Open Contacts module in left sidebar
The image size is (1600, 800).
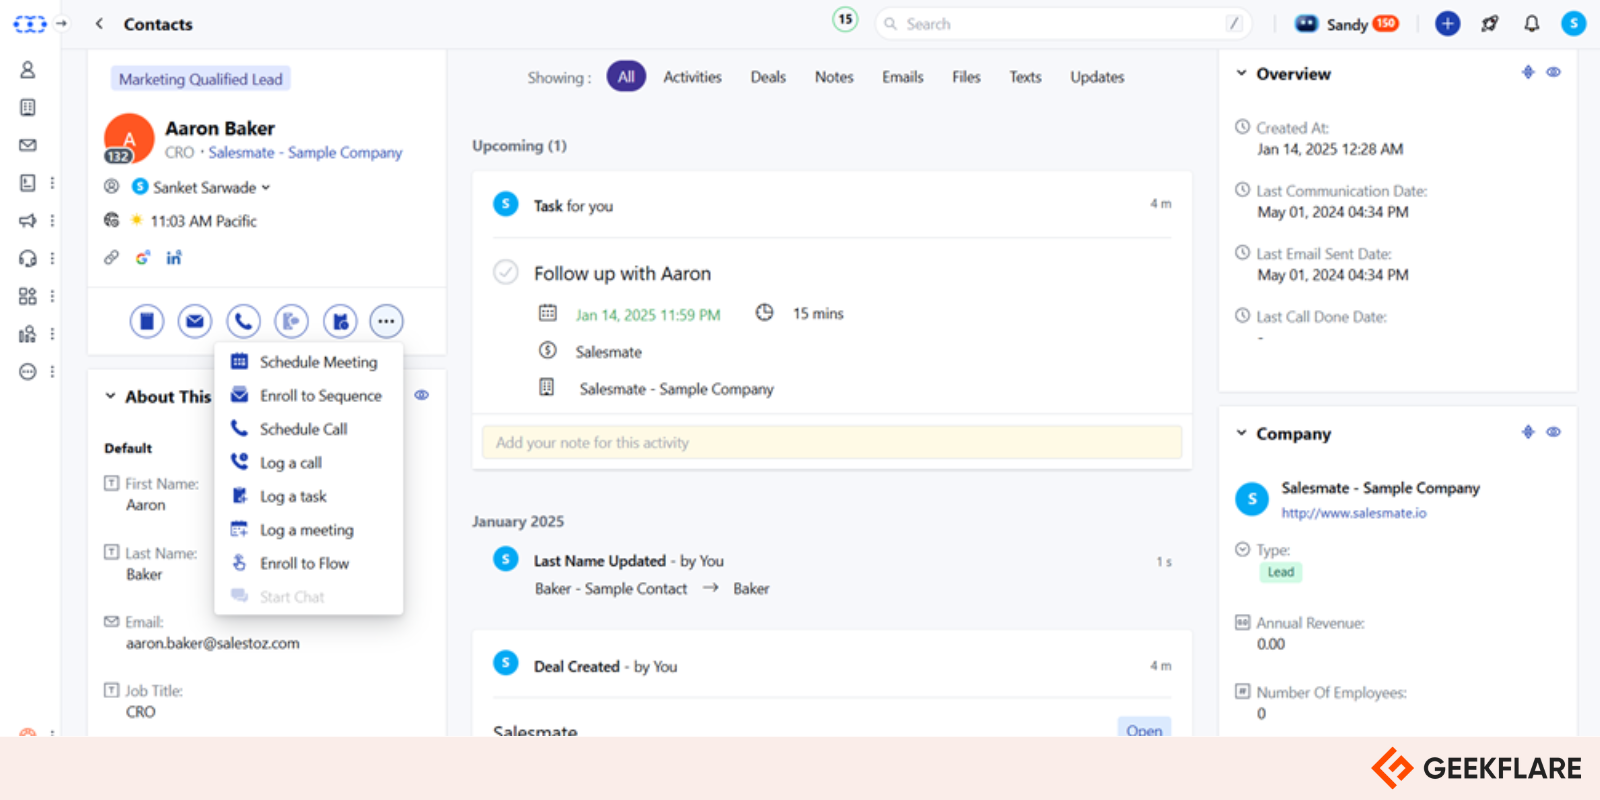28,70
